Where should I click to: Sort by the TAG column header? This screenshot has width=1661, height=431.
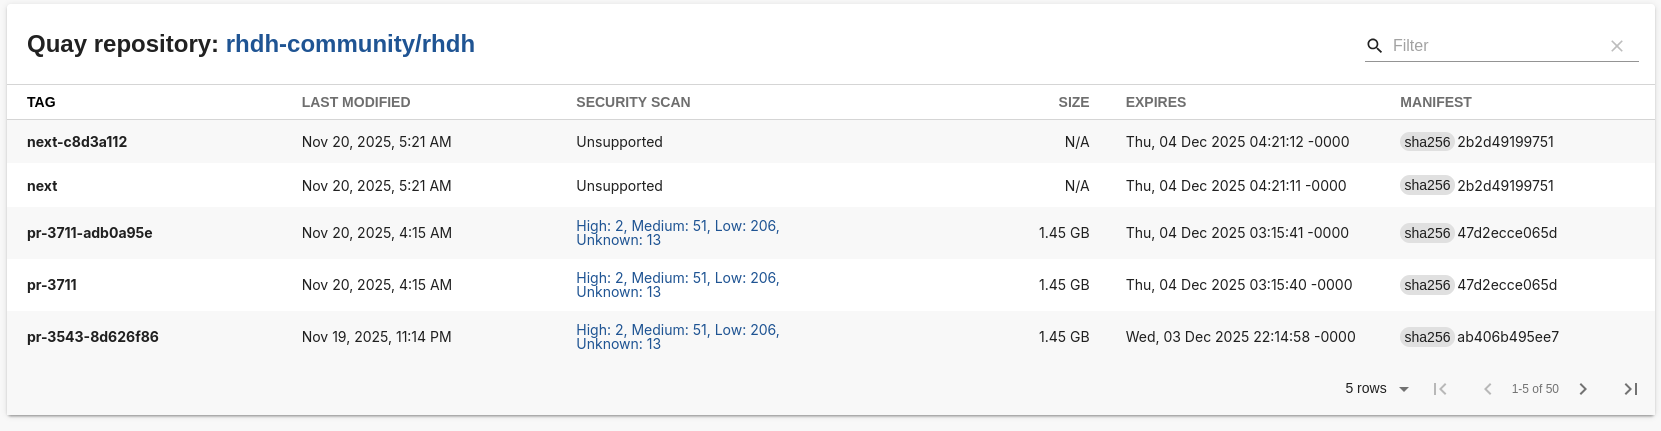(41, 102)
